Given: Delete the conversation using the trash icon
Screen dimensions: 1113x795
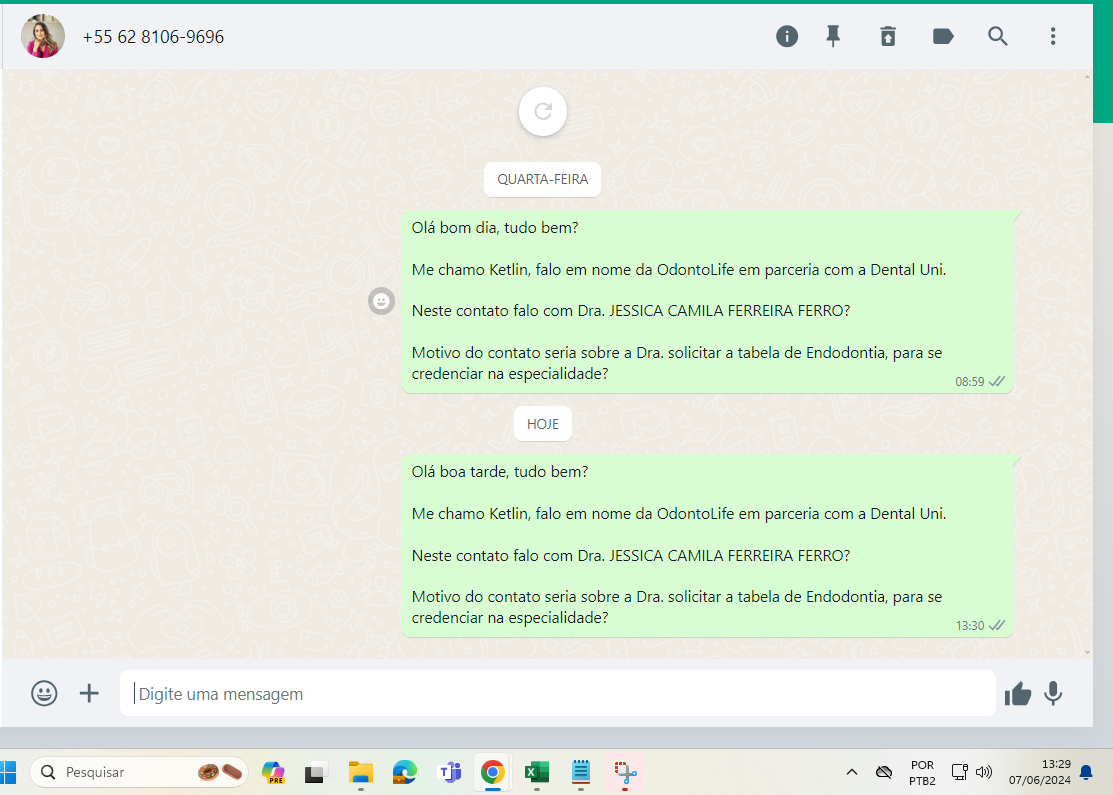Looking at the screenshot, I should coord(888,36).
